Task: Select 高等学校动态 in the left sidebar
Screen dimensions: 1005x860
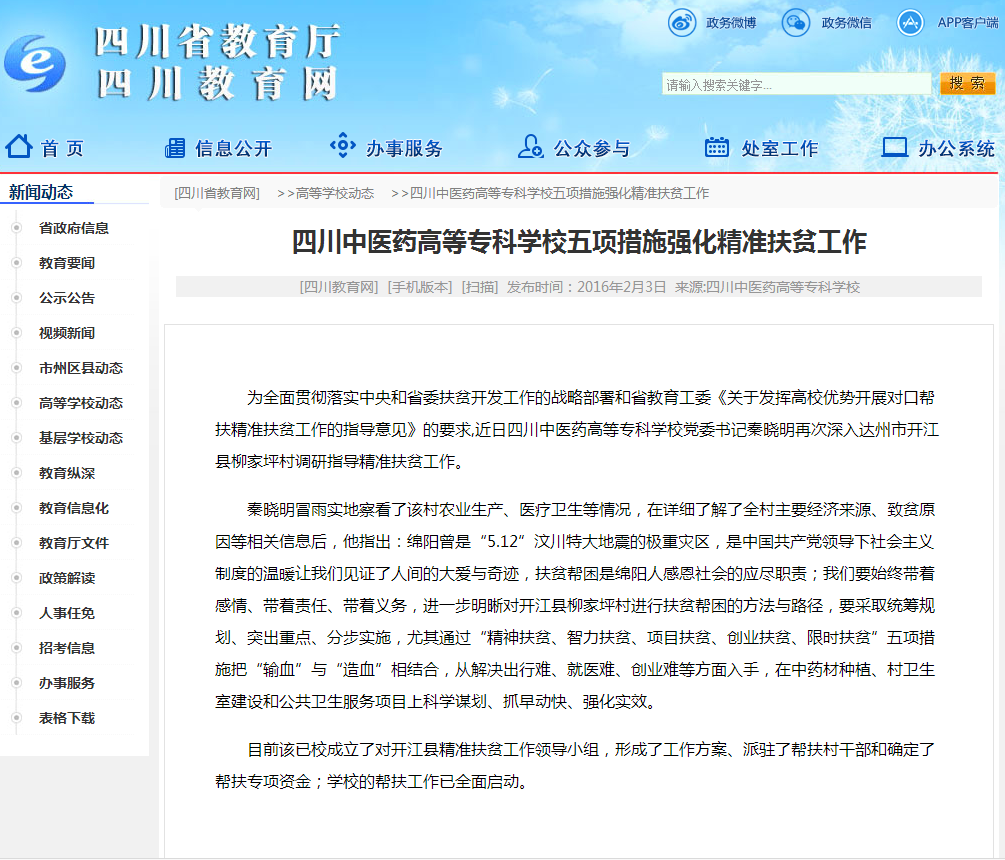Action: (x=81, y=403)
